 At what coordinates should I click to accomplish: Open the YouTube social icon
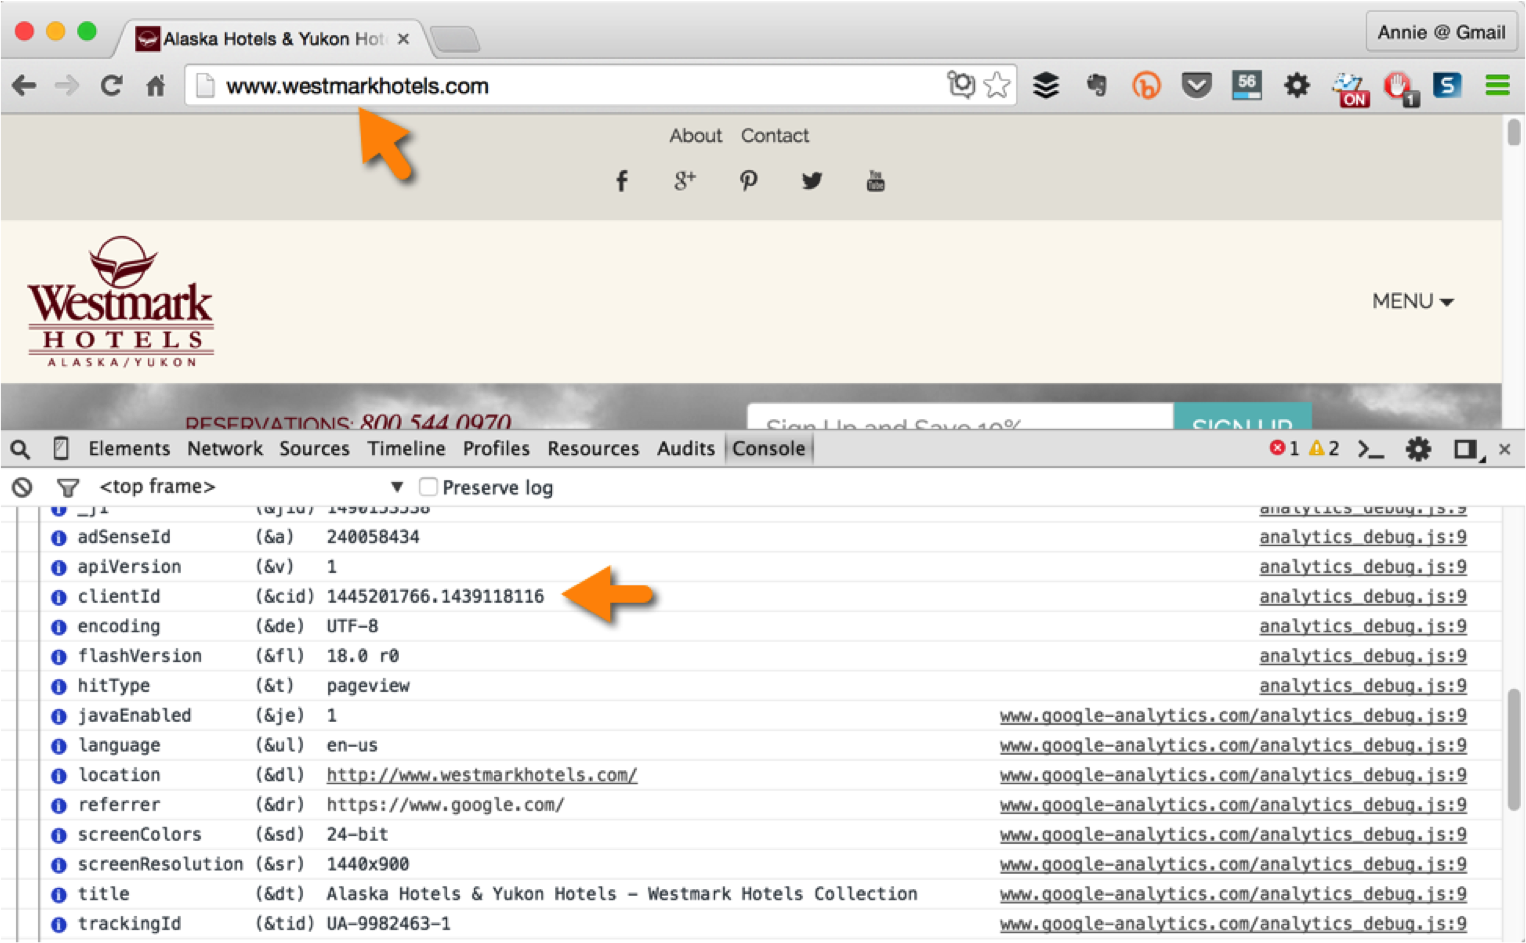[875, 181]
